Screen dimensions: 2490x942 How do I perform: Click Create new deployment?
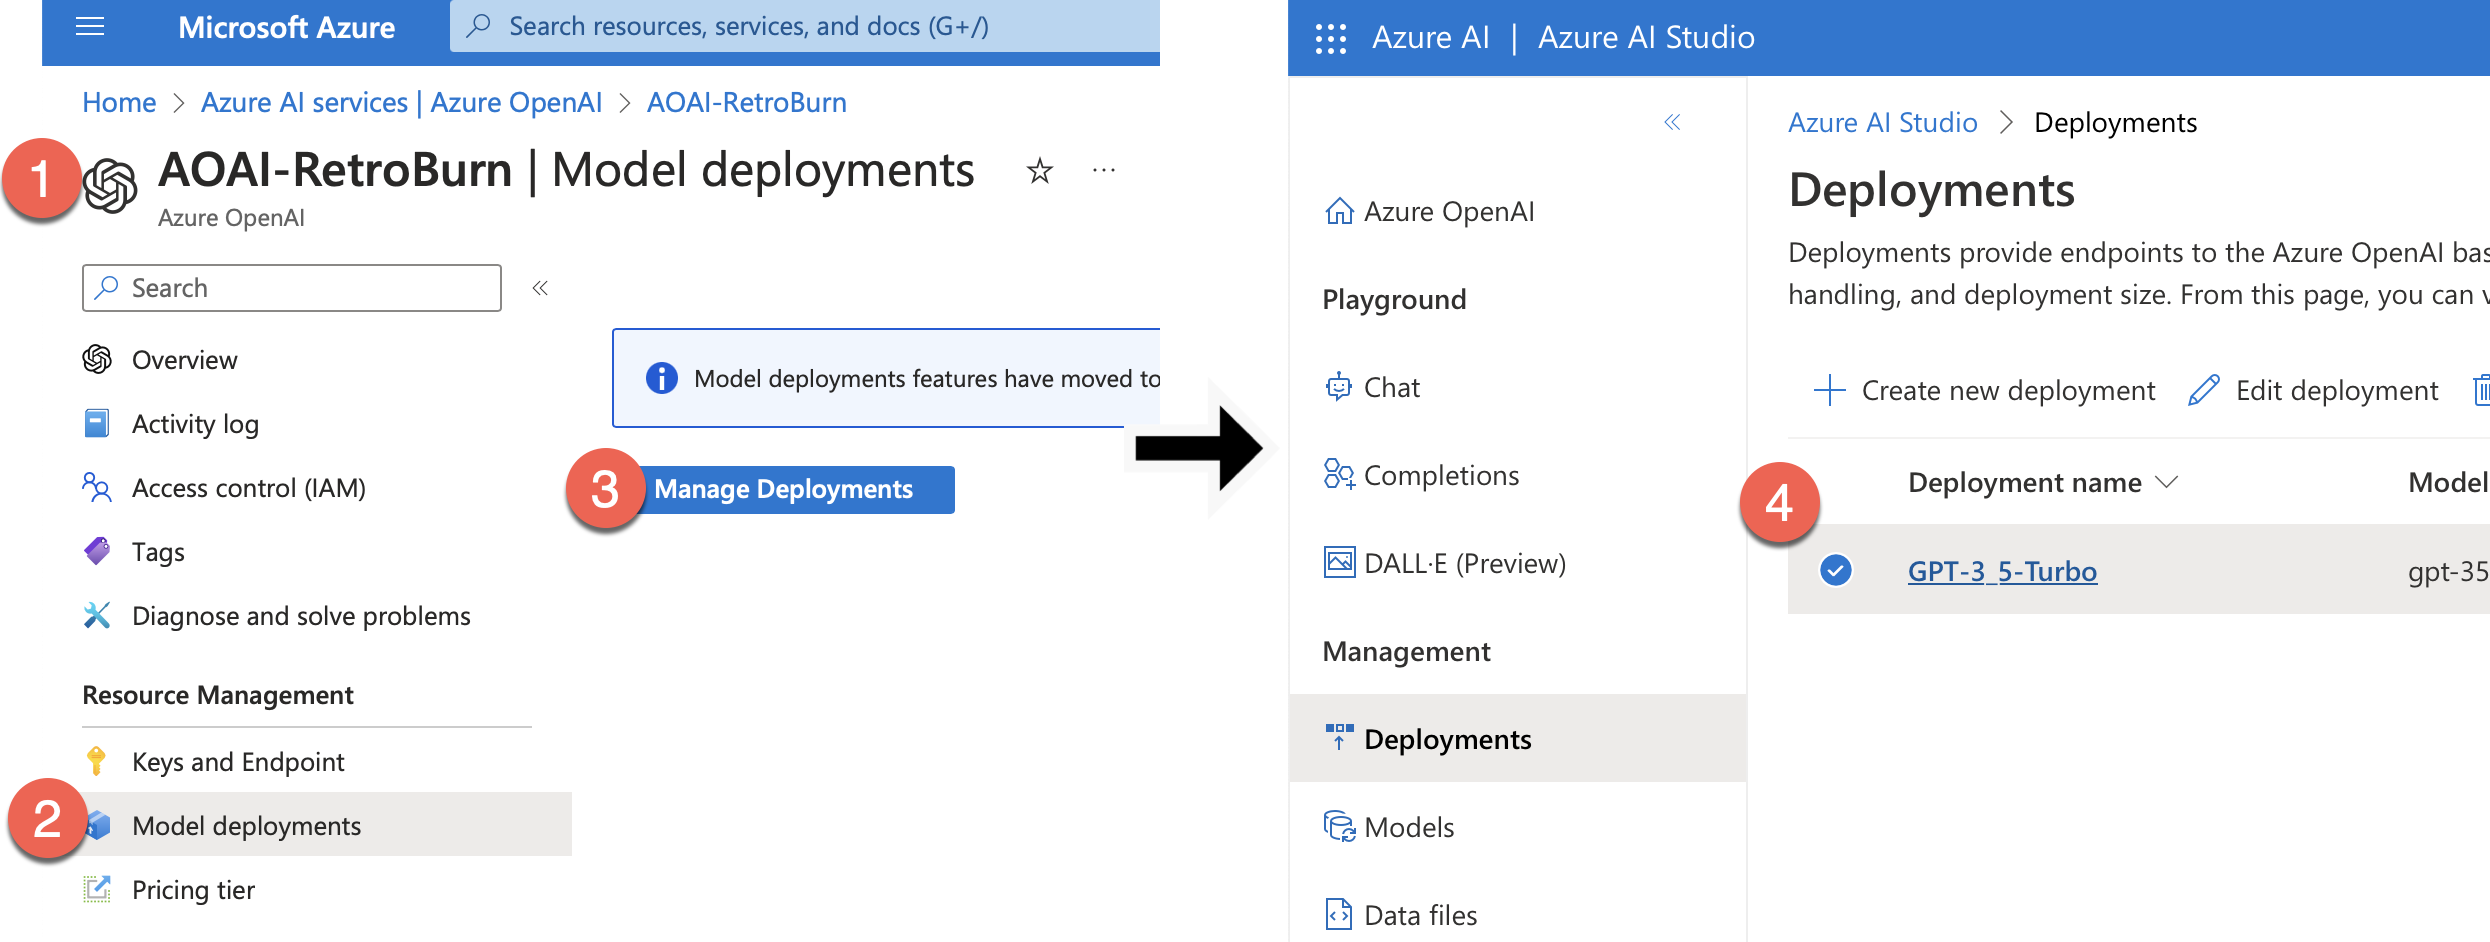(1985, 390)
